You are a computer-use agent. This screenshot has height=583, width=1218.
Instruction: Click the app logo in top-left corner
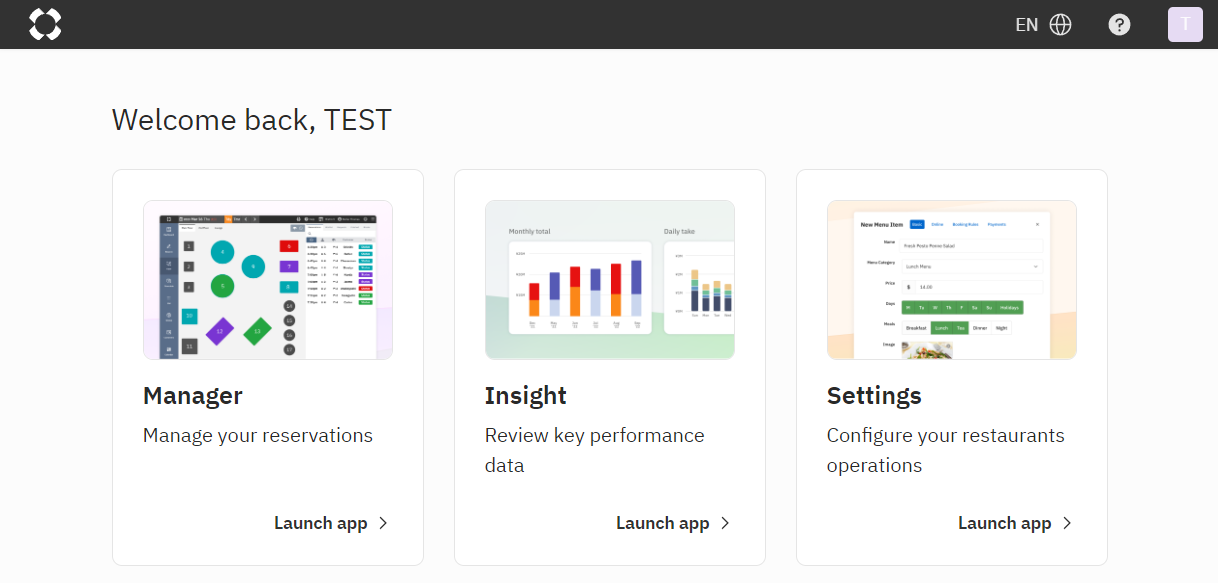45,24
